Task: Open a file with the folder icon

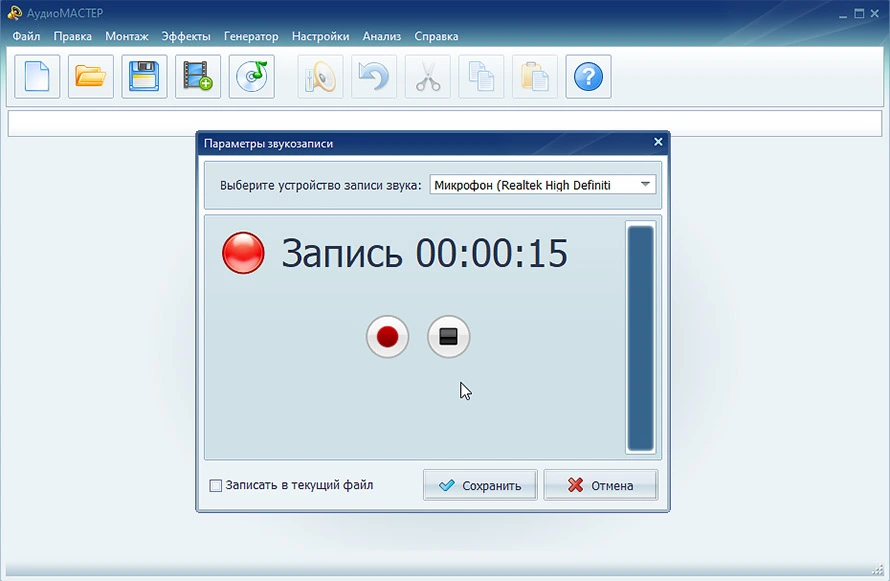Action: tap(91, 77)
